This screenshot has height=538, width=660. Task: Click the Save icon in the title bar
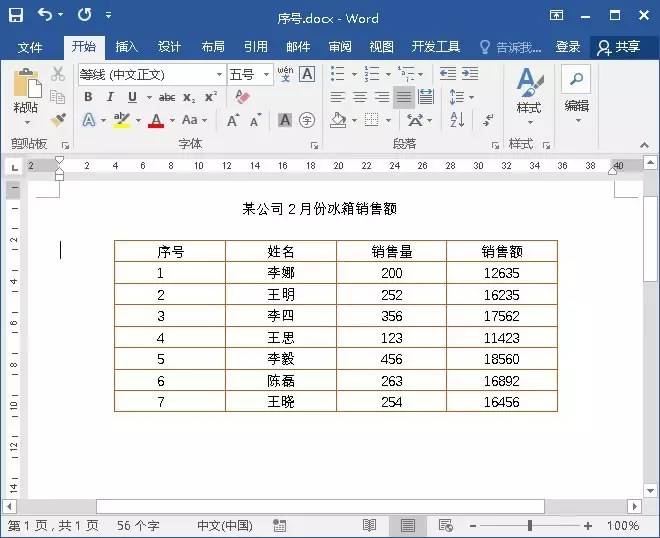coord(16,16)
